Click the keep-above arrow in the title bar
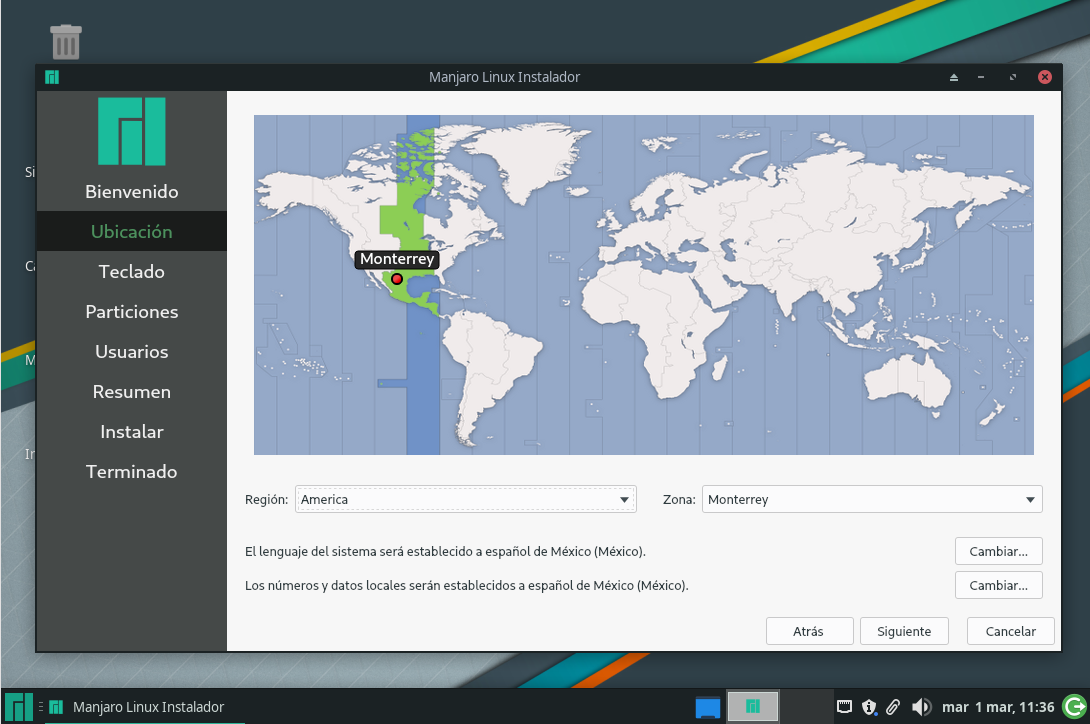The width and height of the screenshot is (1090, 724). coord(953,77)
